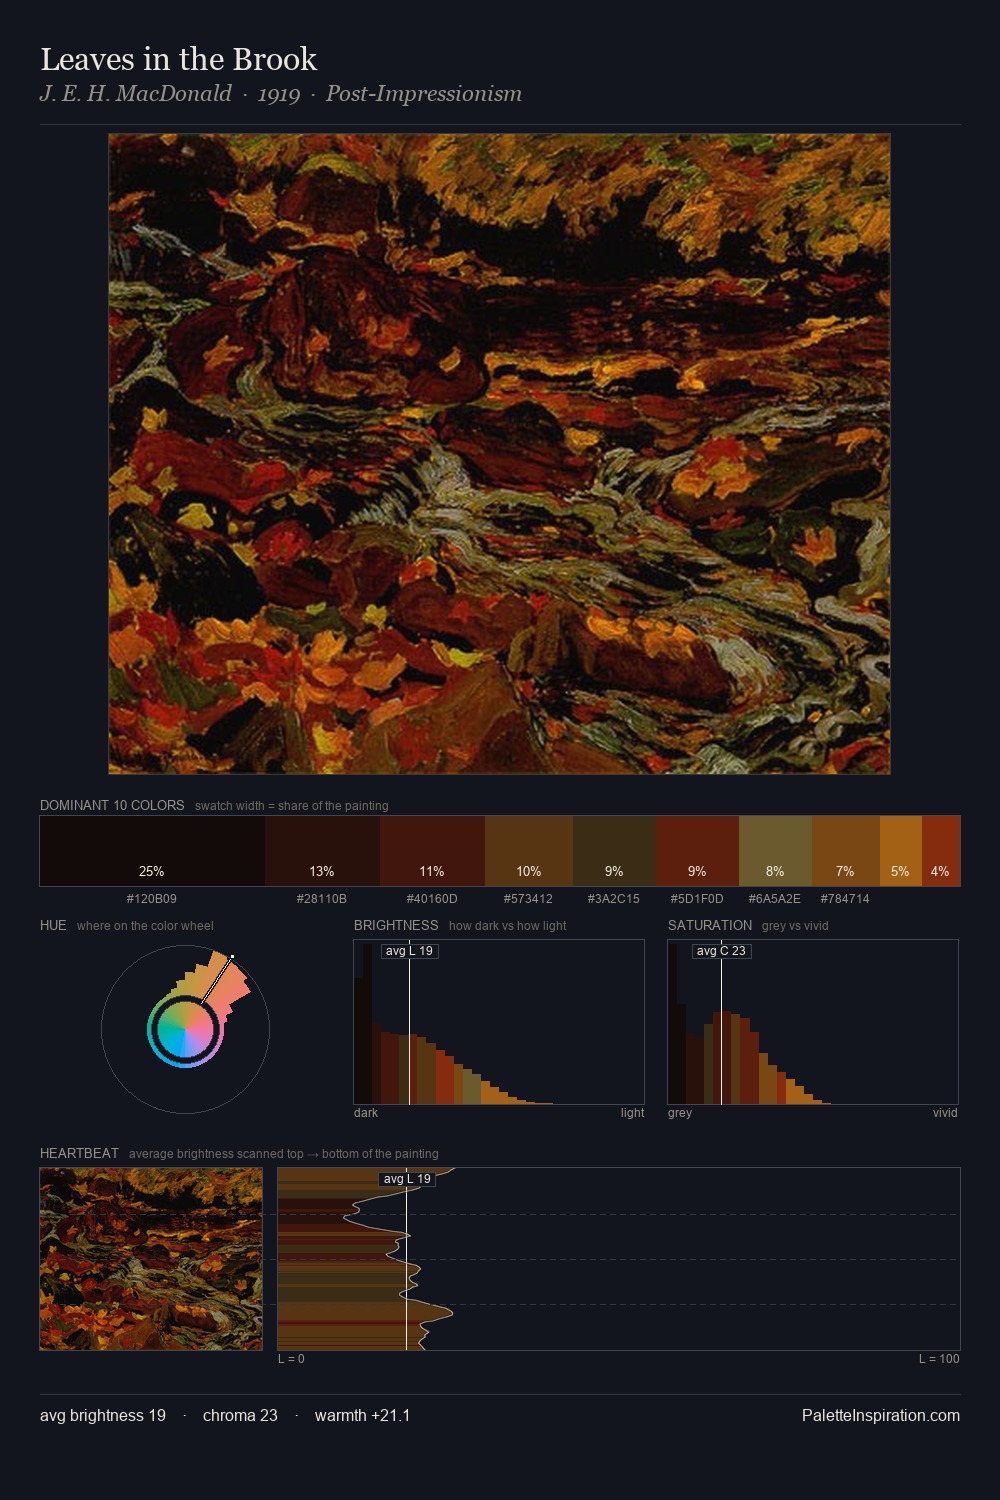The height and width of the screenshot is (1500, 1000).
Task: Click the L = 0 axis label
Action: pos(291,1359)
